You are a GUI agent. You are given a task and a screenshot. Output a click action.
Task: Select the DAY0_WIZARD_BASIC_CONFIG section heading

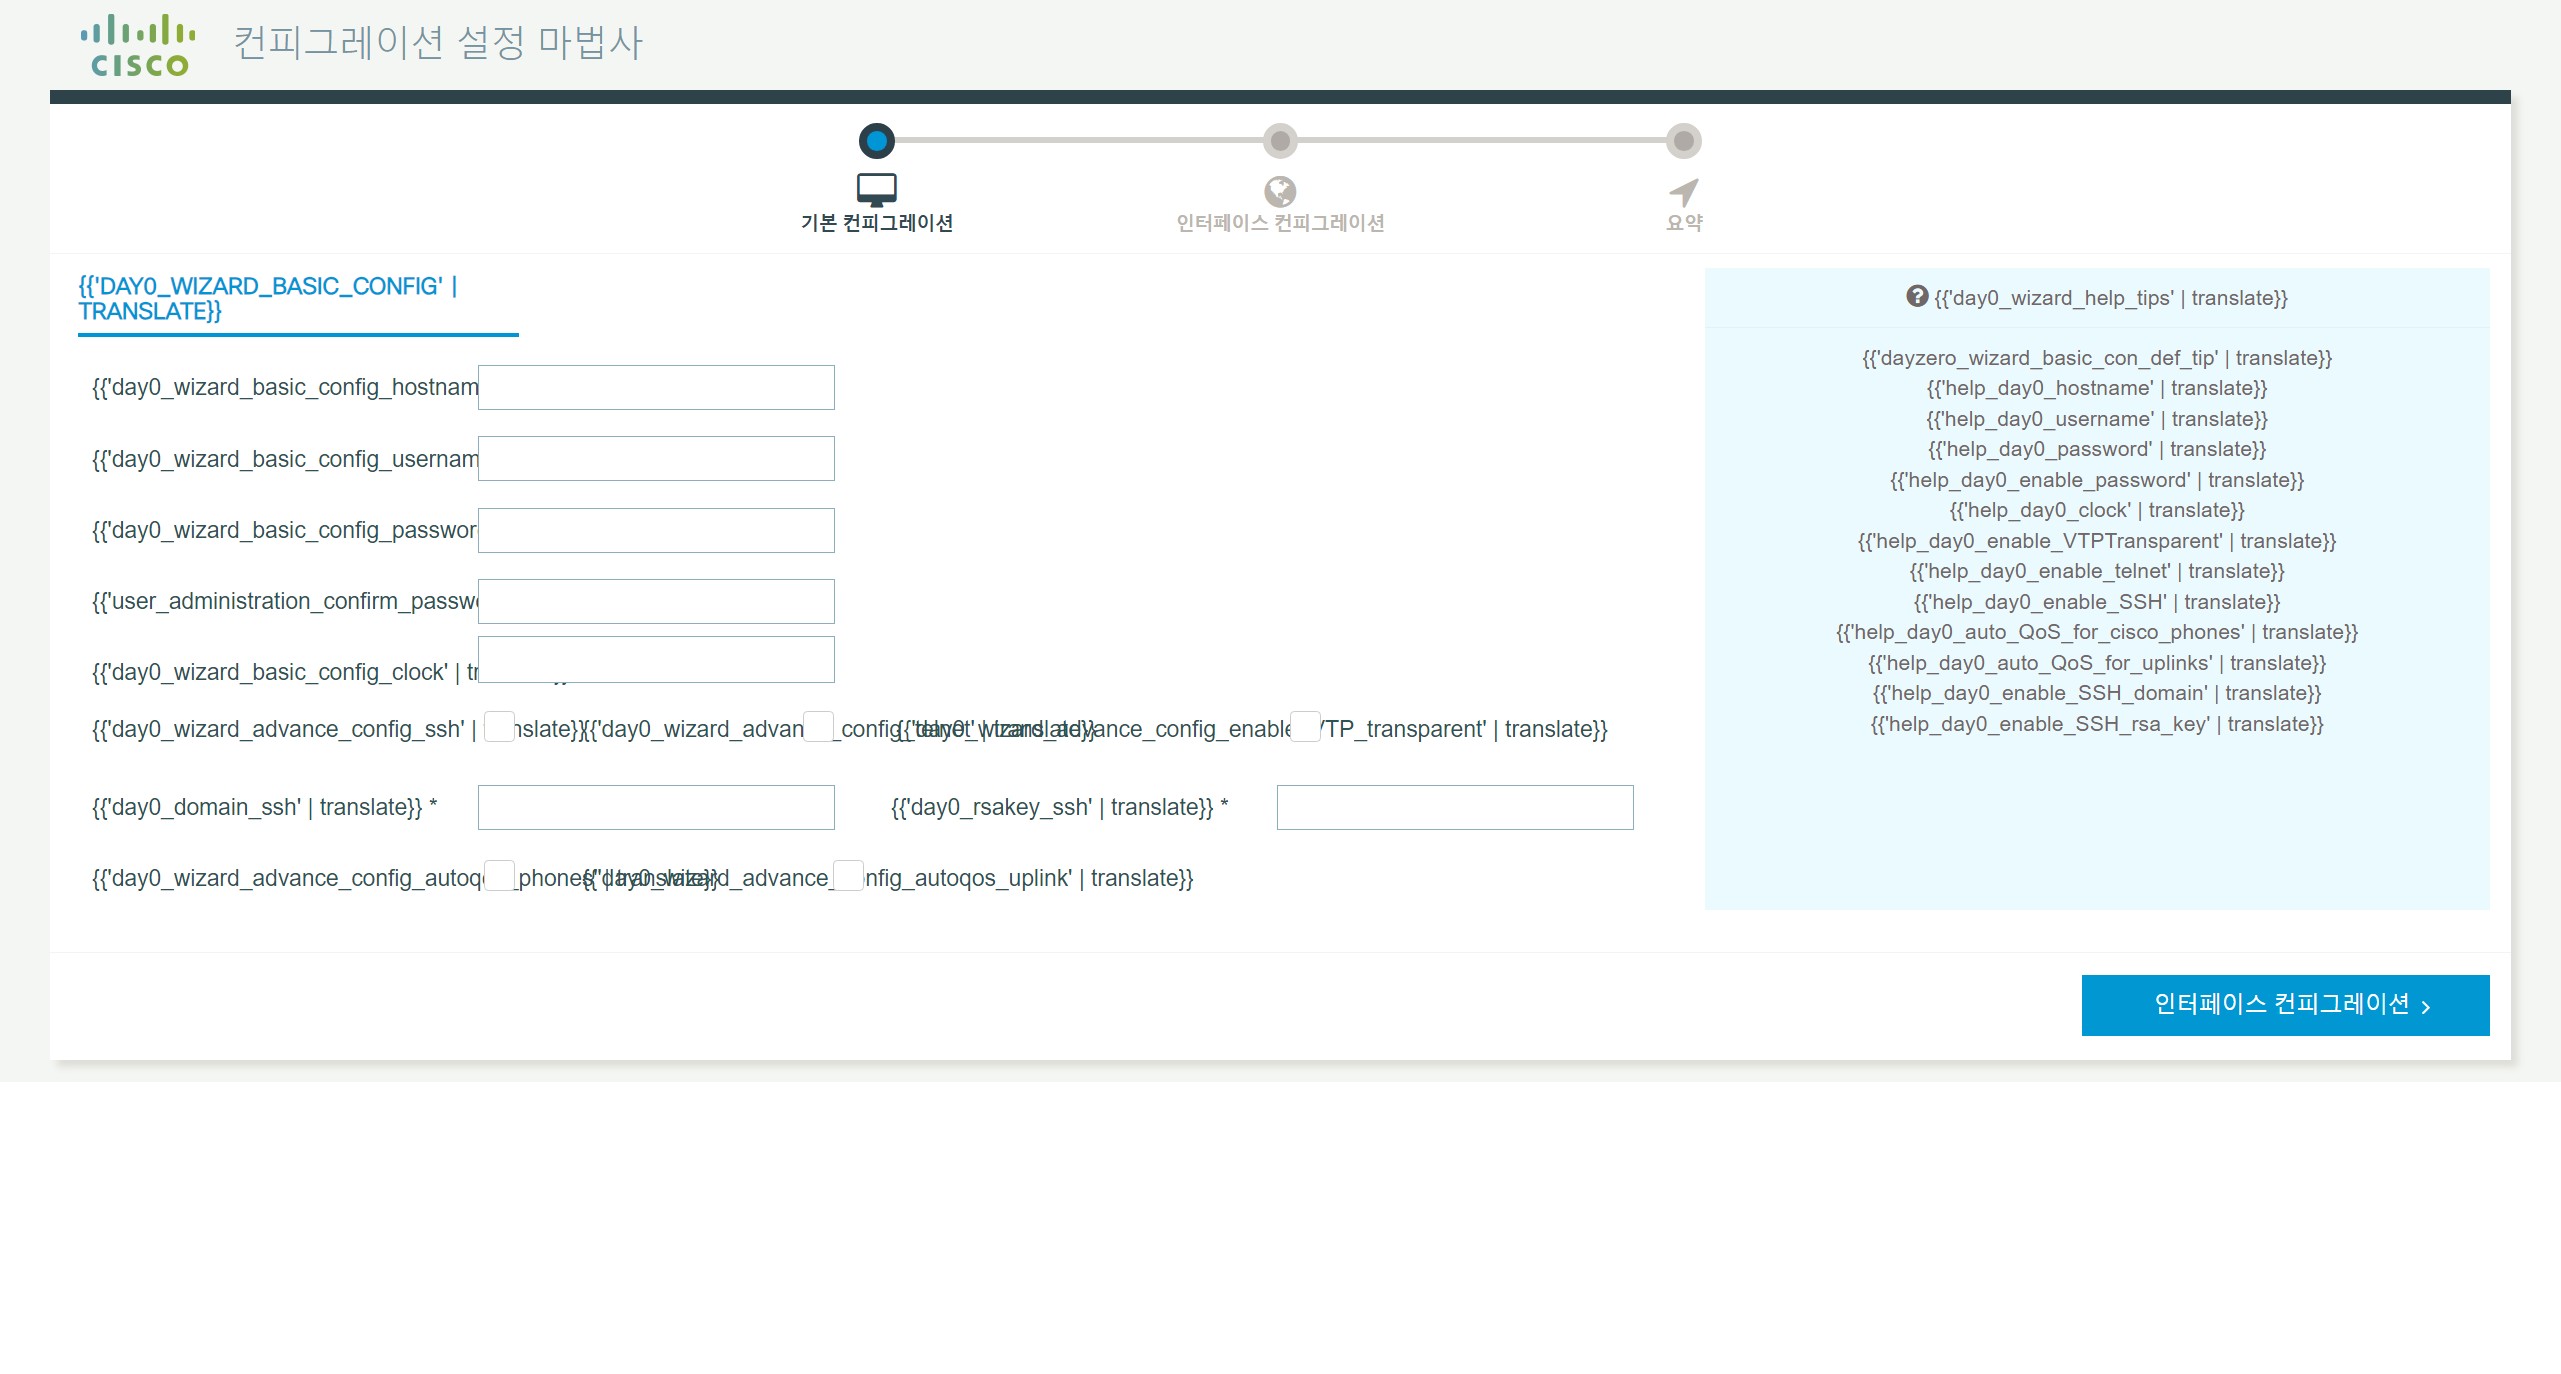[x=268, y=299]
